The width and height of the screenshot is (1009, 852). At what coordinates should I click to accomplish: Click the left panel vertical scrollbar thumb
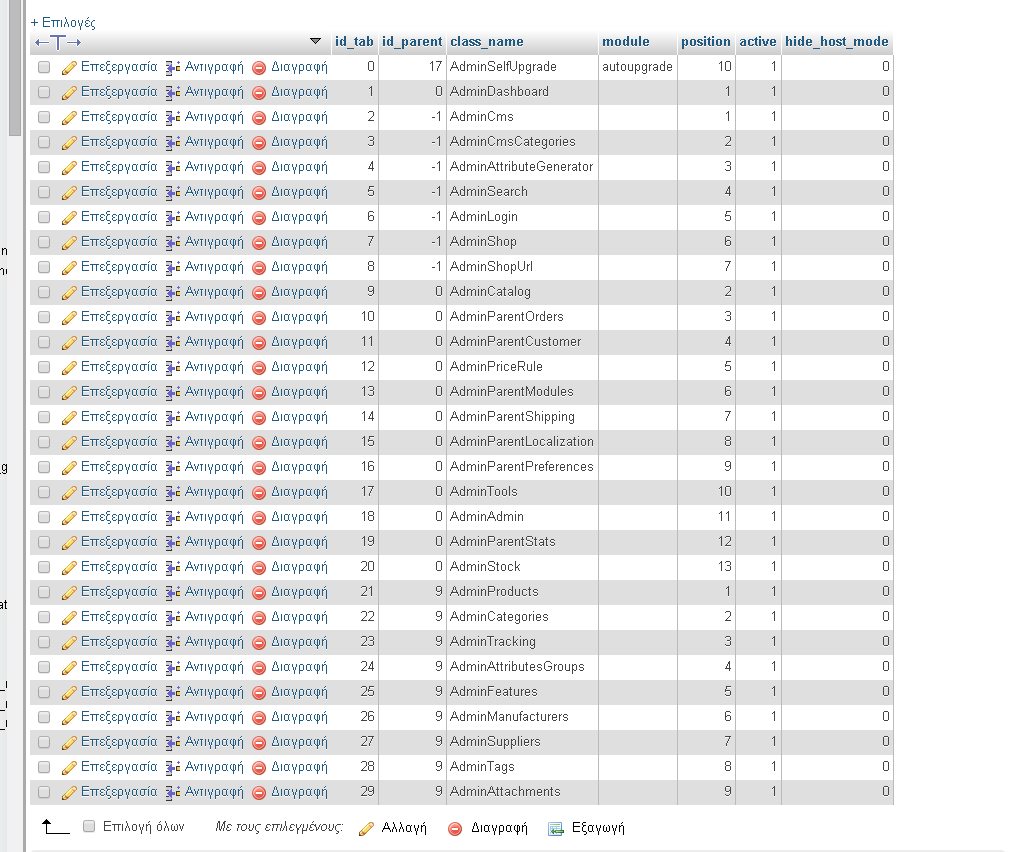[x=15, y=68]
